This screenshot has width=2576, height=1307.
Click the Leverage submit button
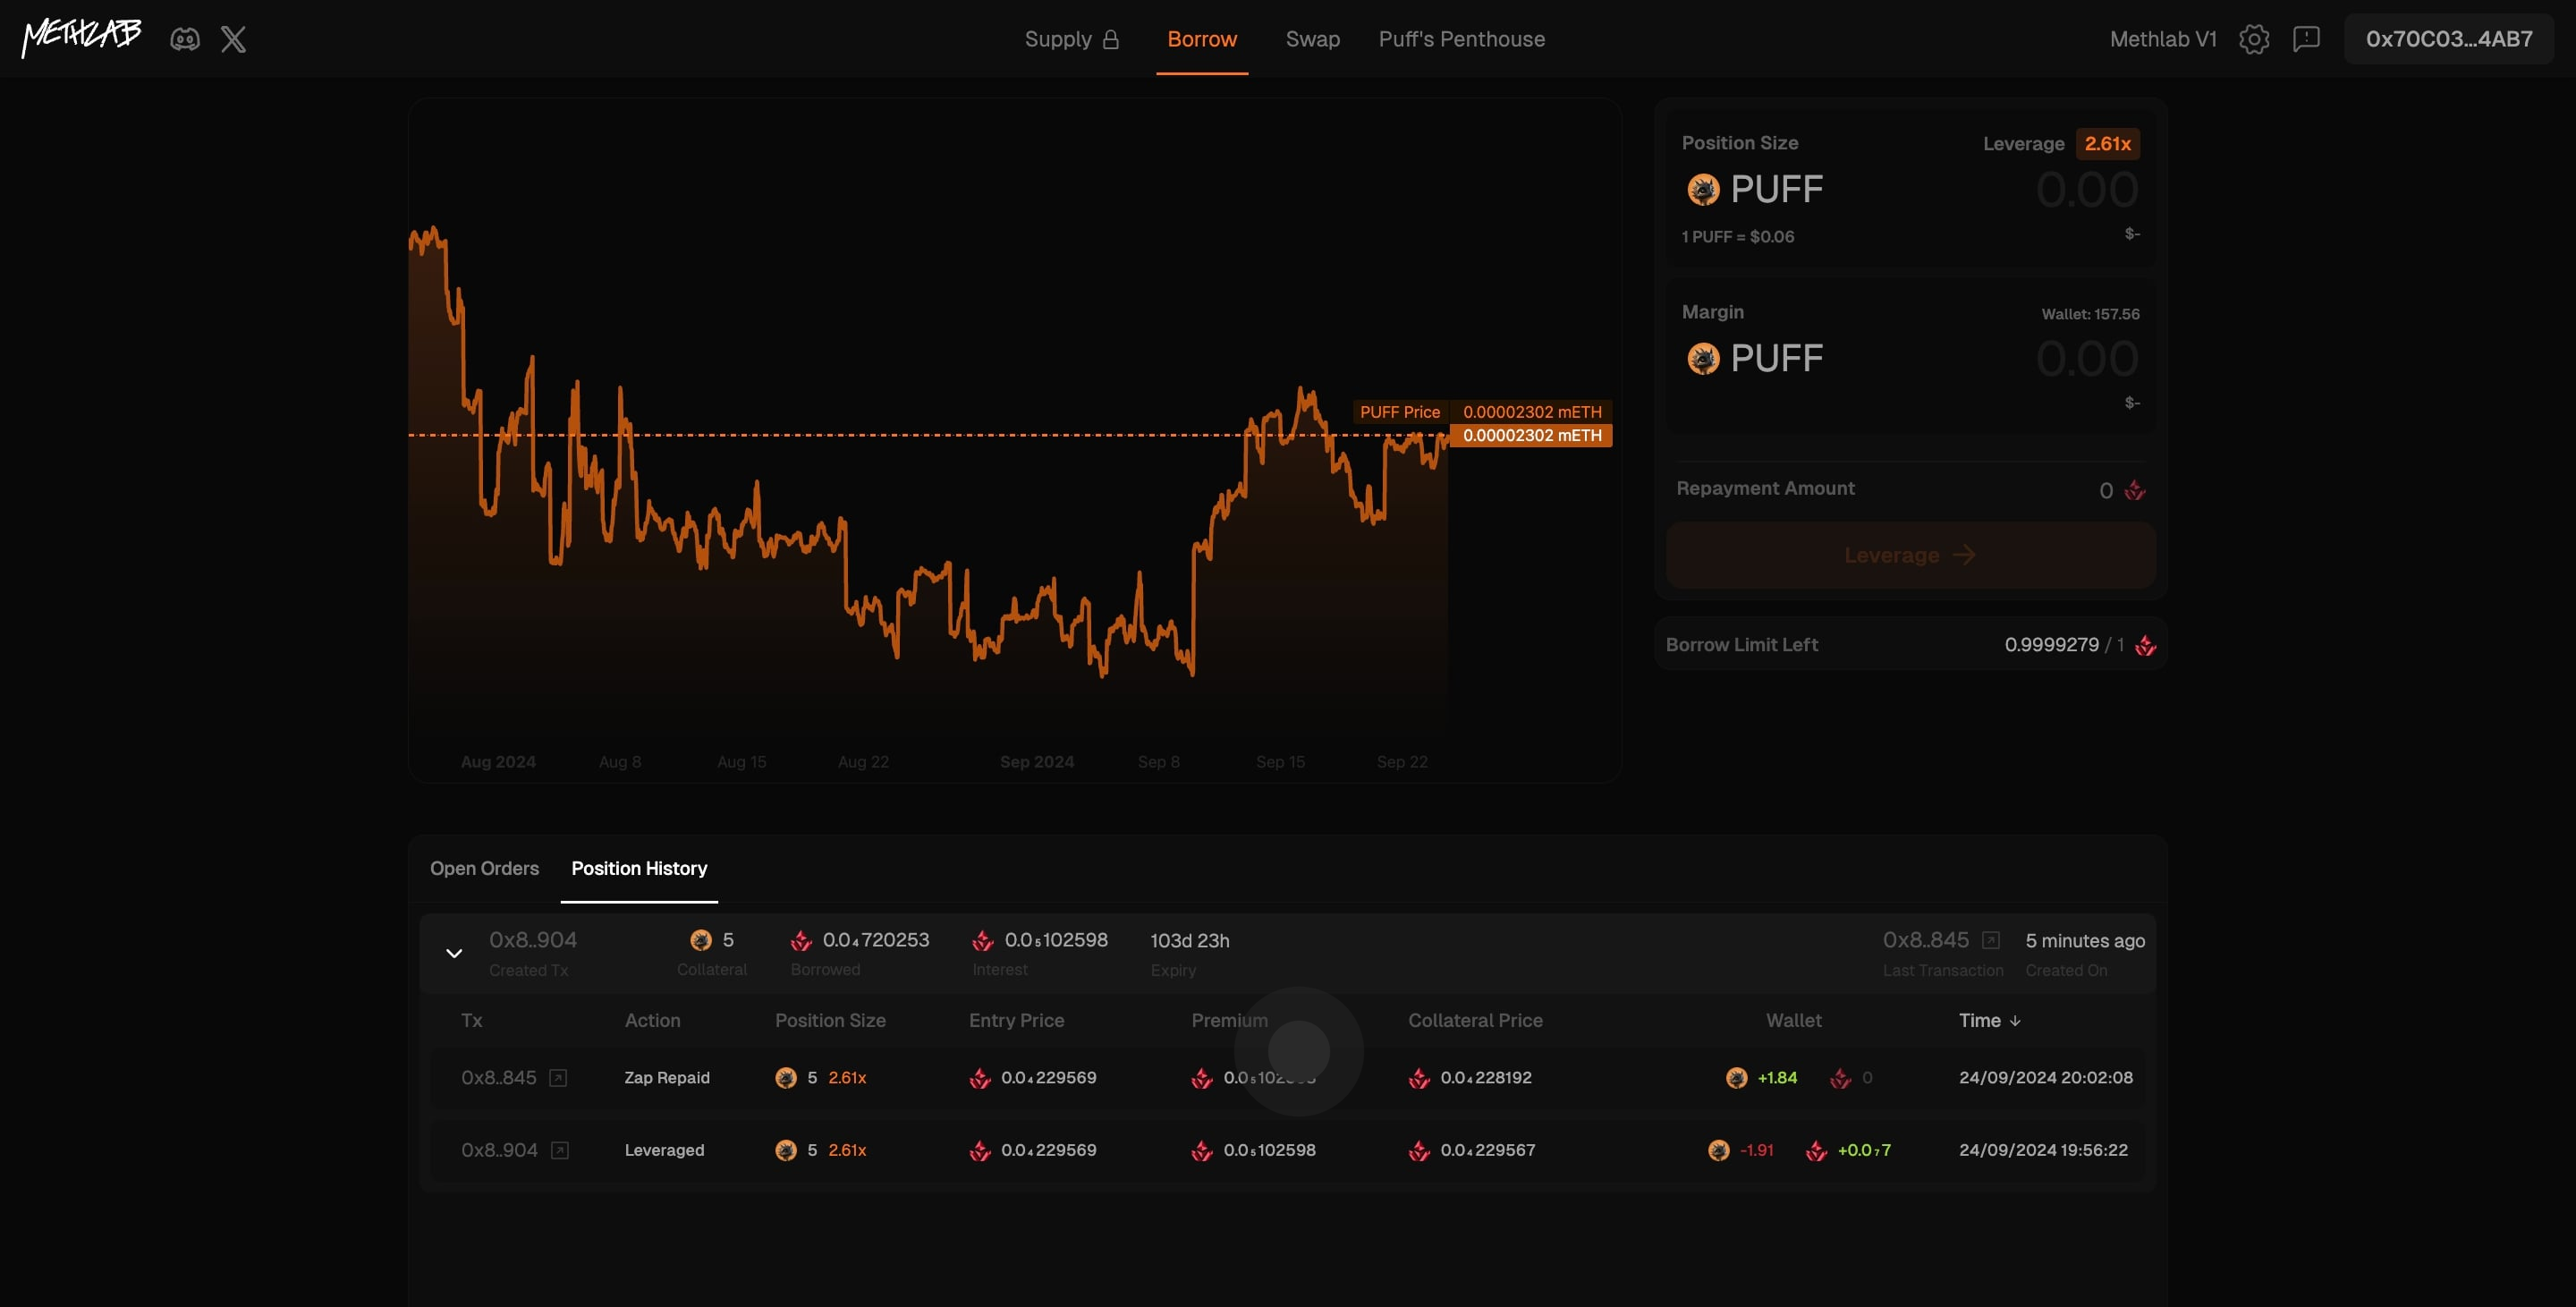coord(1910,555)
